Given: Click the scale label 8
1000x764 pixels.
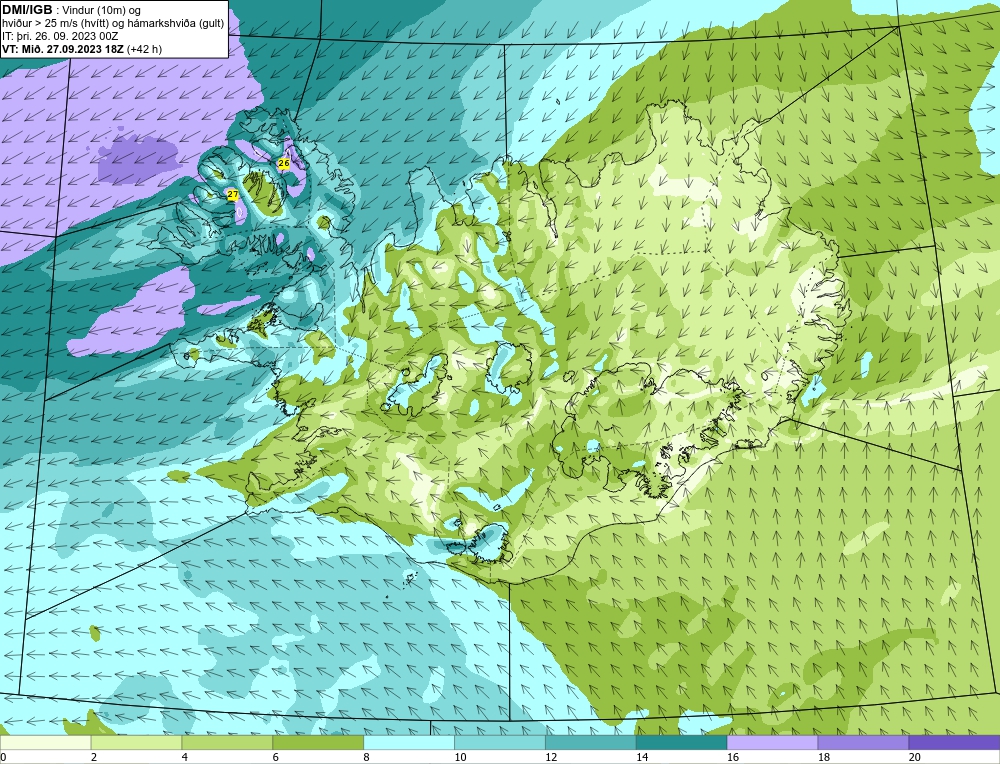Looking at the screenshot, I should tap(367, 757).
